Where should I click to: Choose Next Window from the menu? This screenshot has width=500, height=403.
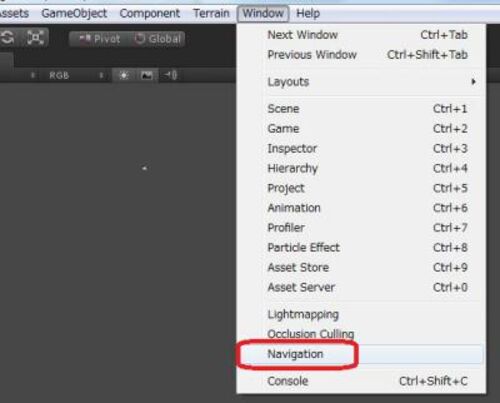click(361, 35)
